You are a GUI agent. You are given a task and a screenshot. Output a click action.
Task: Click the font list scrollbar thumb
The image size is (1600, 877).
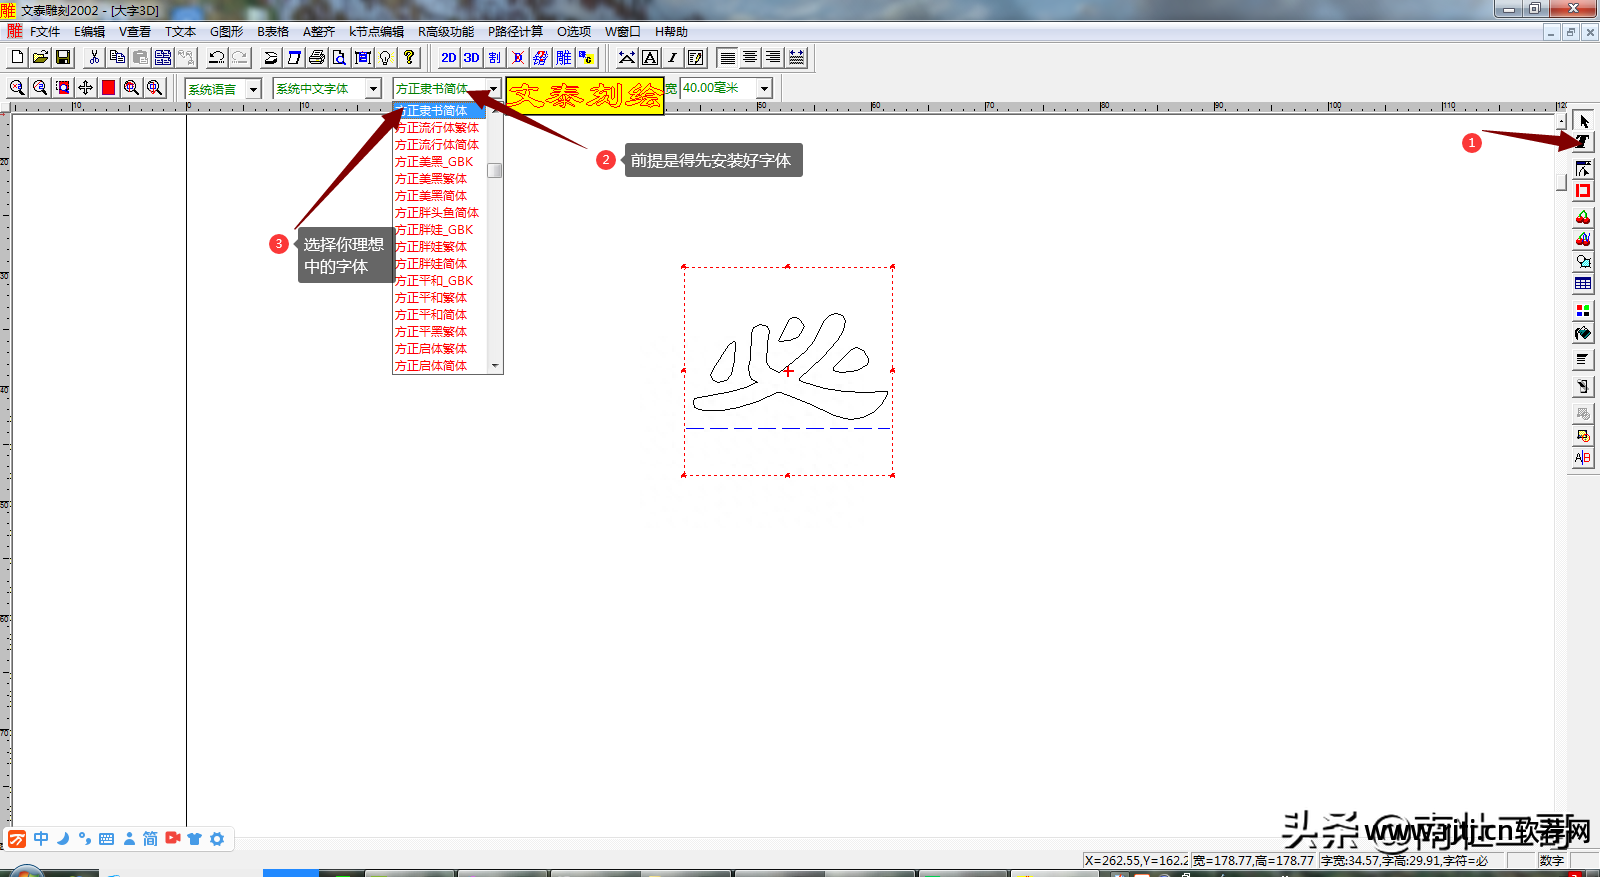point(495,170)
